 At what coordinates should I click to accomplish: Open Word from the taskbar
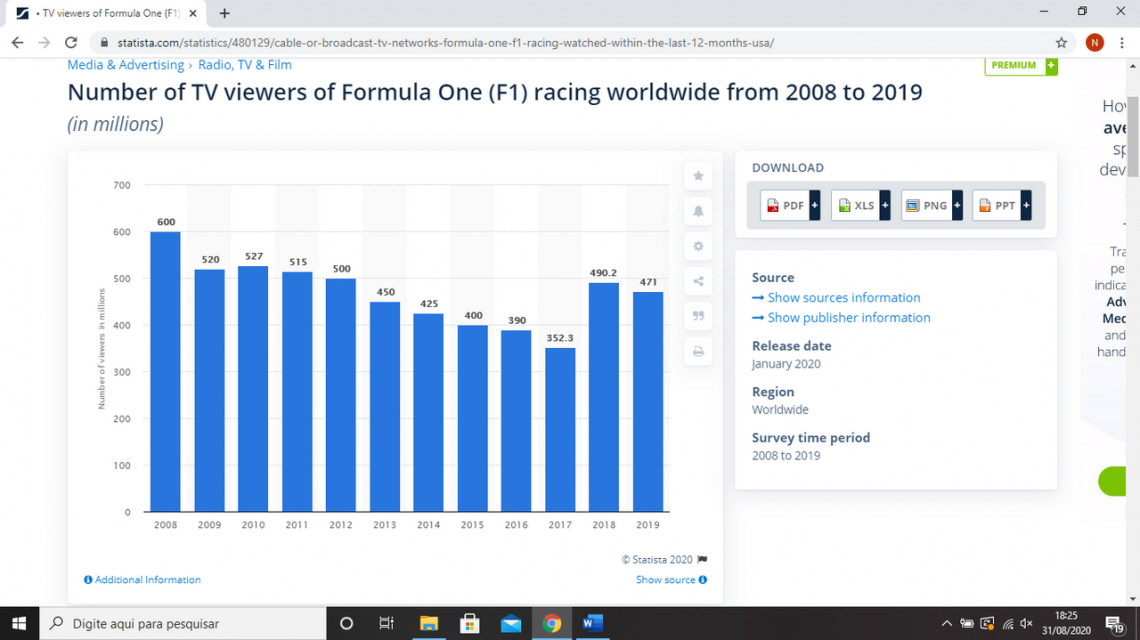[592, 623]
